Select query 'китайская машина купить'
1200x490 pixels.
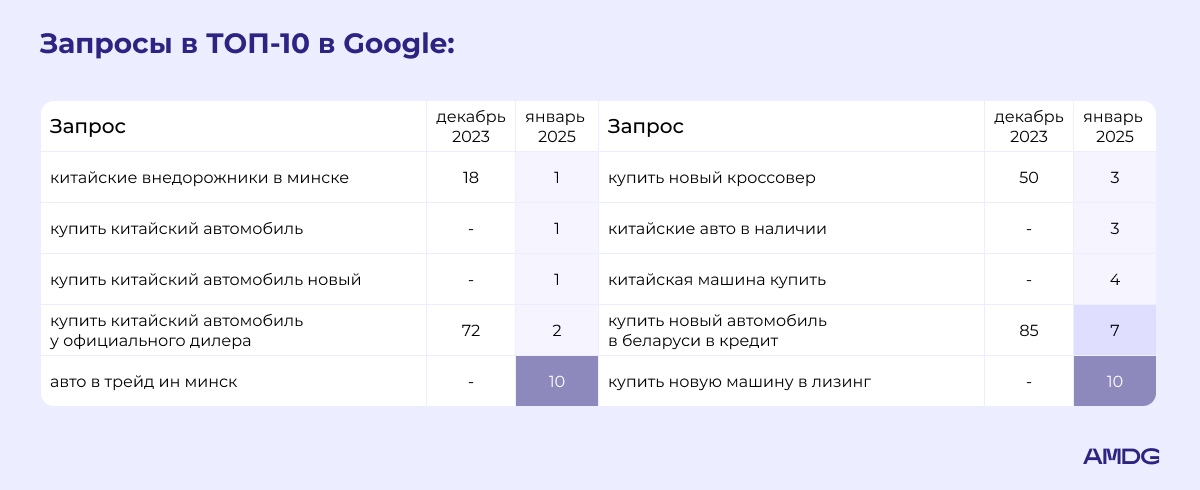point(717,280)
